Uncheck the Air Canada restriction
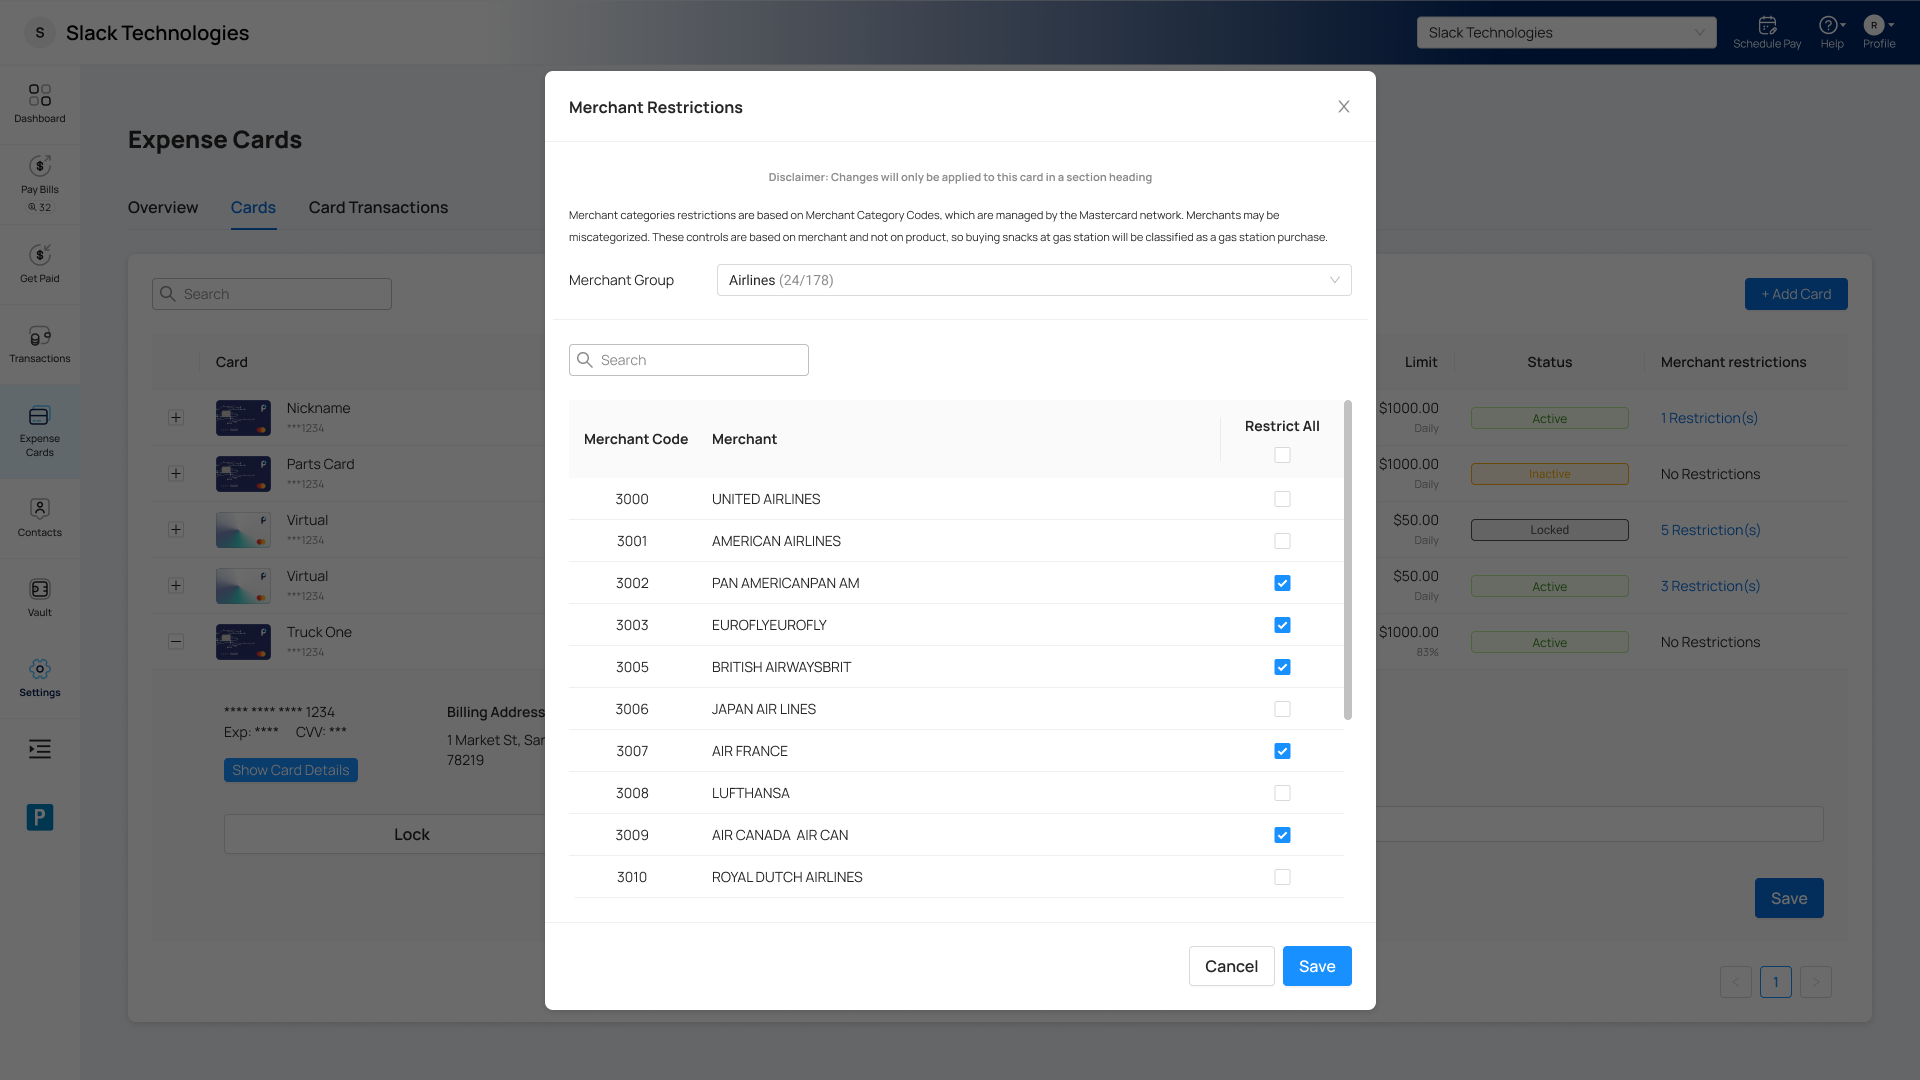 (1282, 835)
